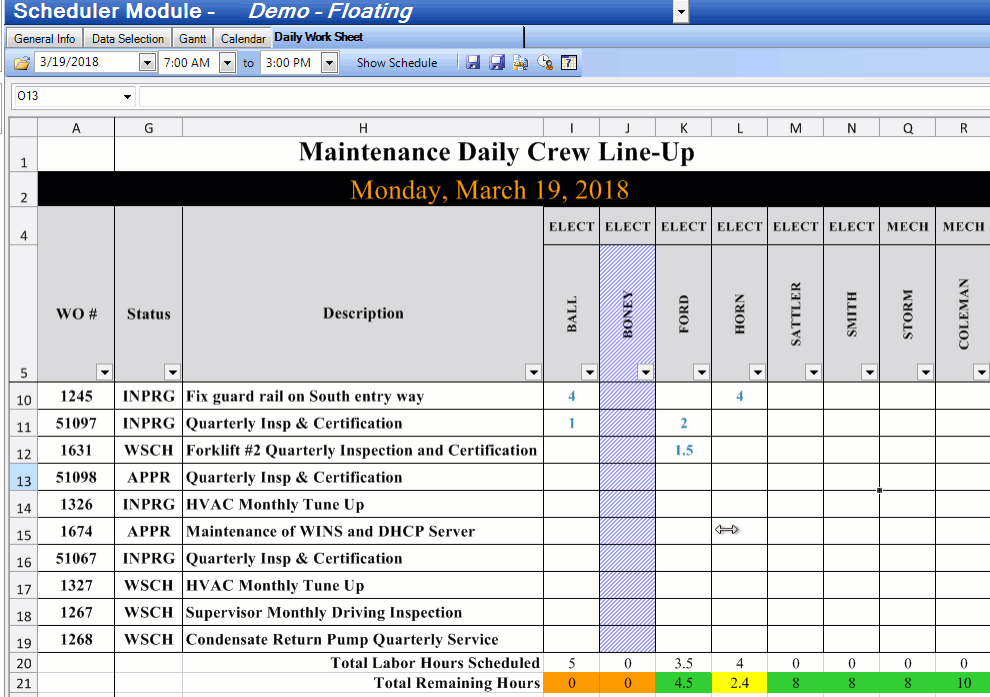
Task: Click the open folder icon
Action: 22,63
